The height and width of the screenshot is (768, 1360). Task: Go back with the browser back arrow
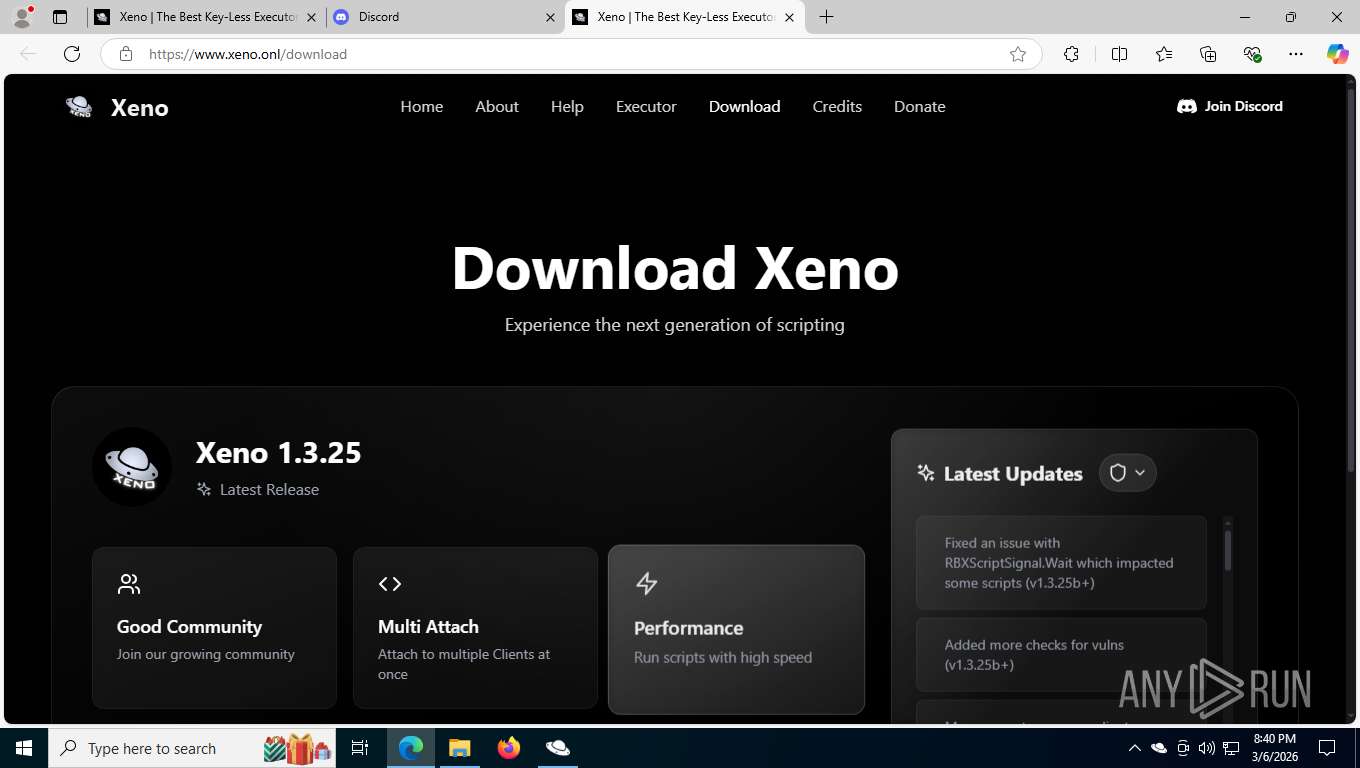[28, 54]
